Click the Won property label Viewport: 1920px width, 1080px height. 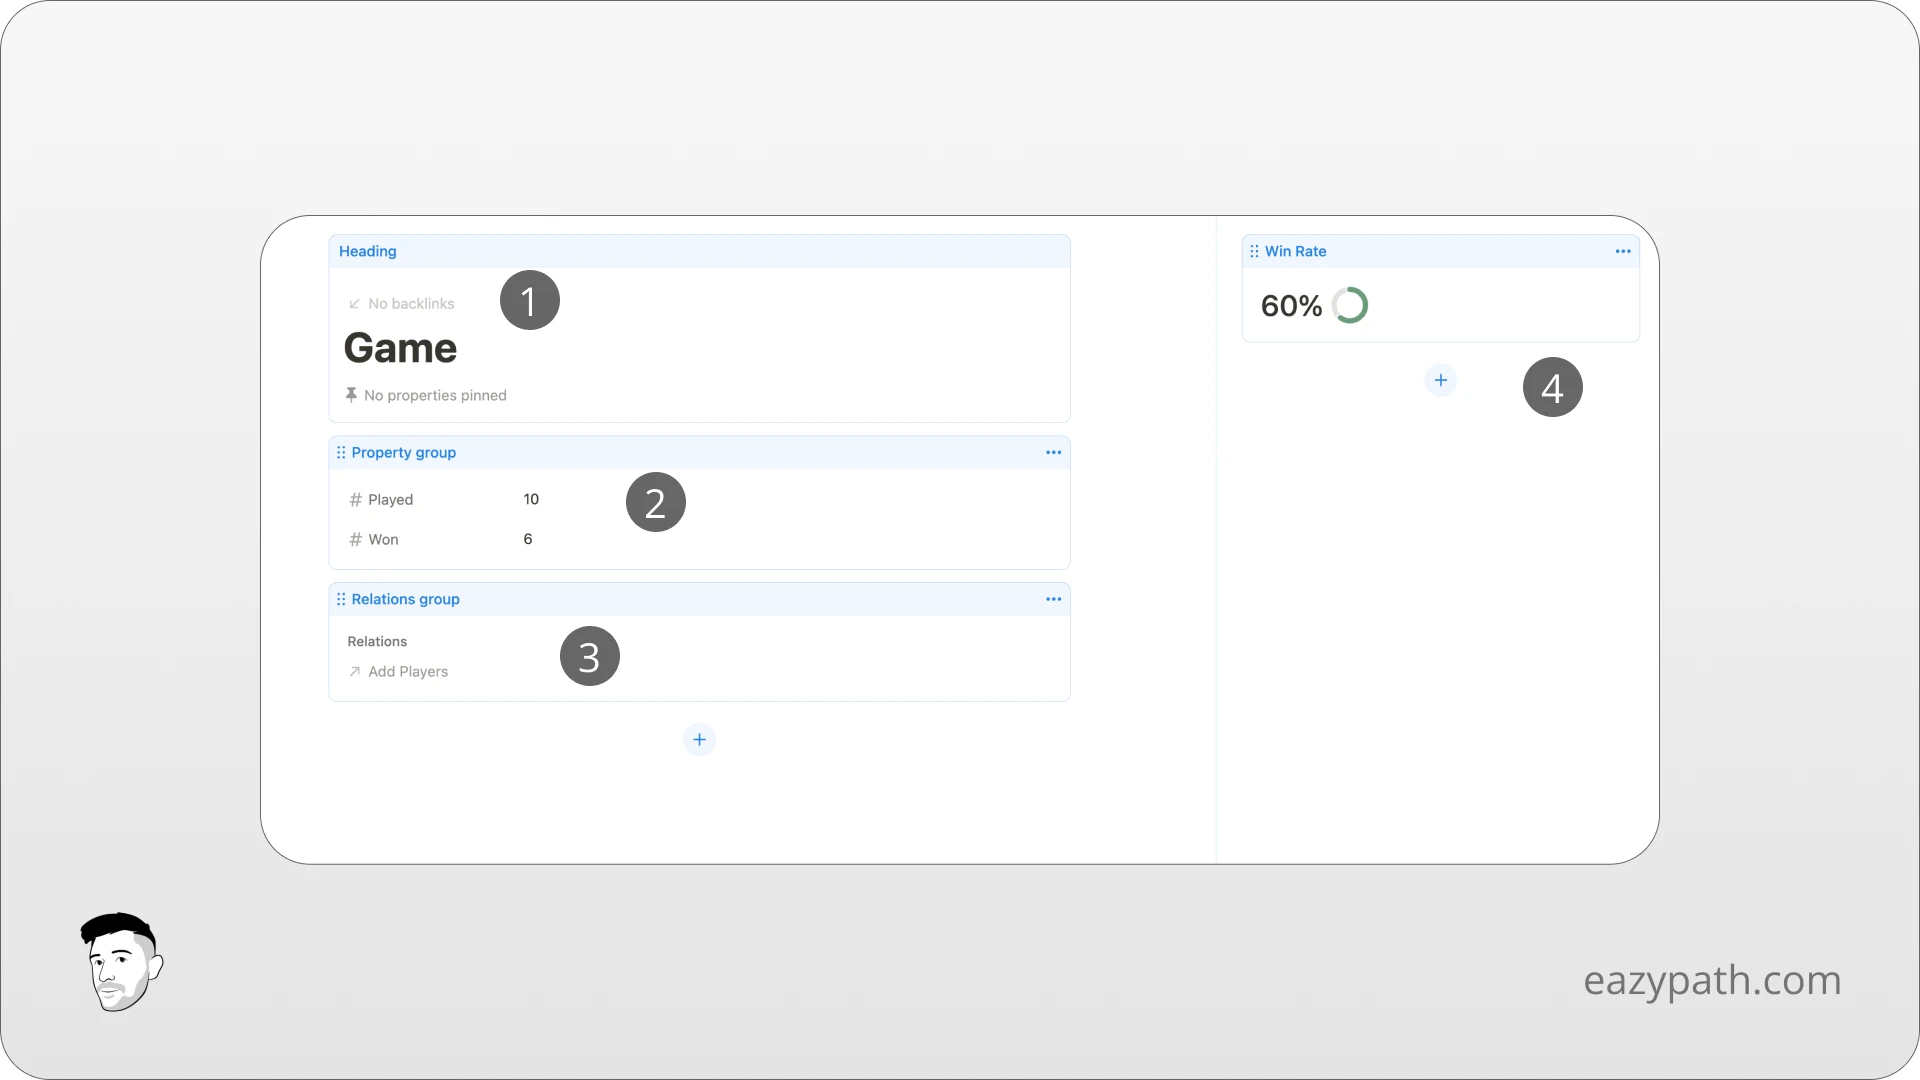[383, 539]
